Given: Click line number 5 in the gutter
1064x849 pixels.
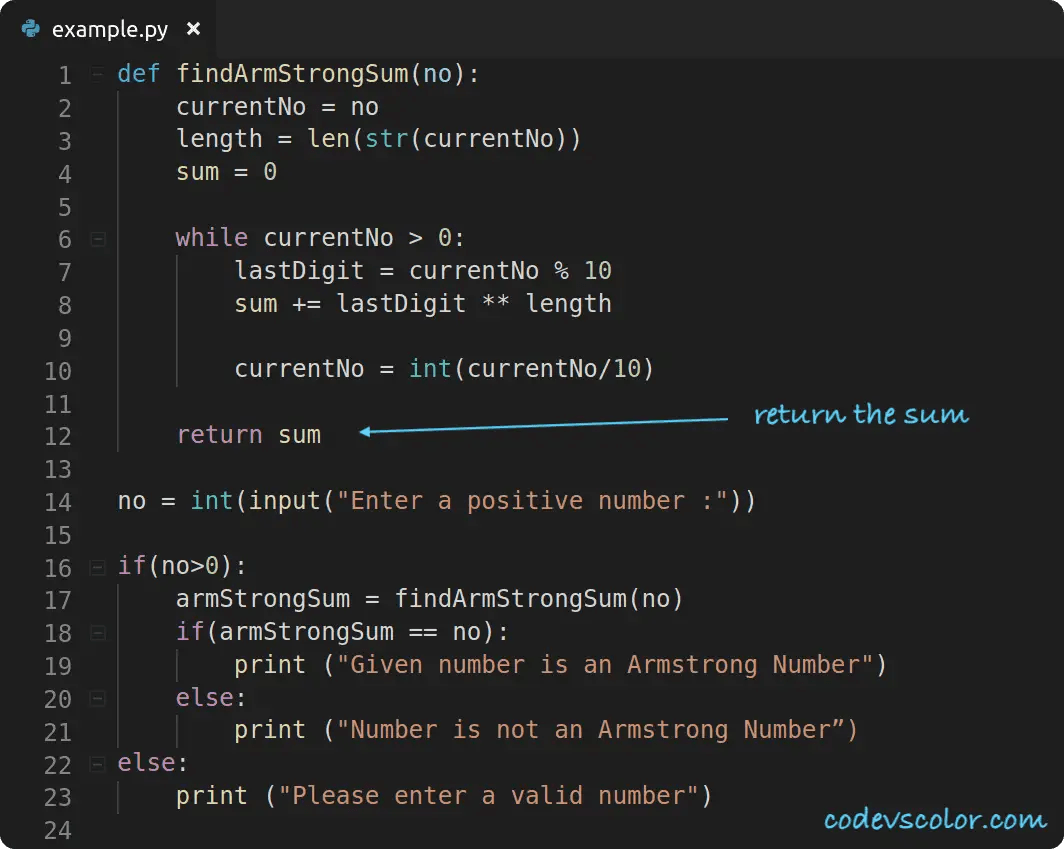Looking at the screenshot, I should (x=64, y=206).
